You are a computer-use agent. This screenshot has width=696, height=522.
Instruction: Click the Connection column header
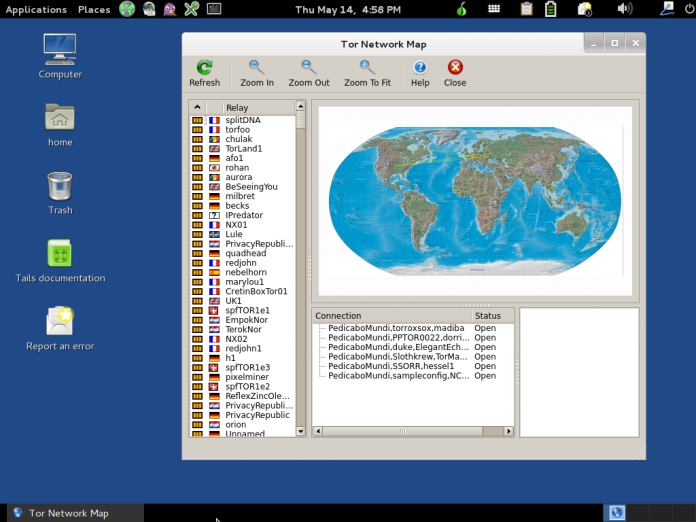pyautogui.click(x=392, y=316)
